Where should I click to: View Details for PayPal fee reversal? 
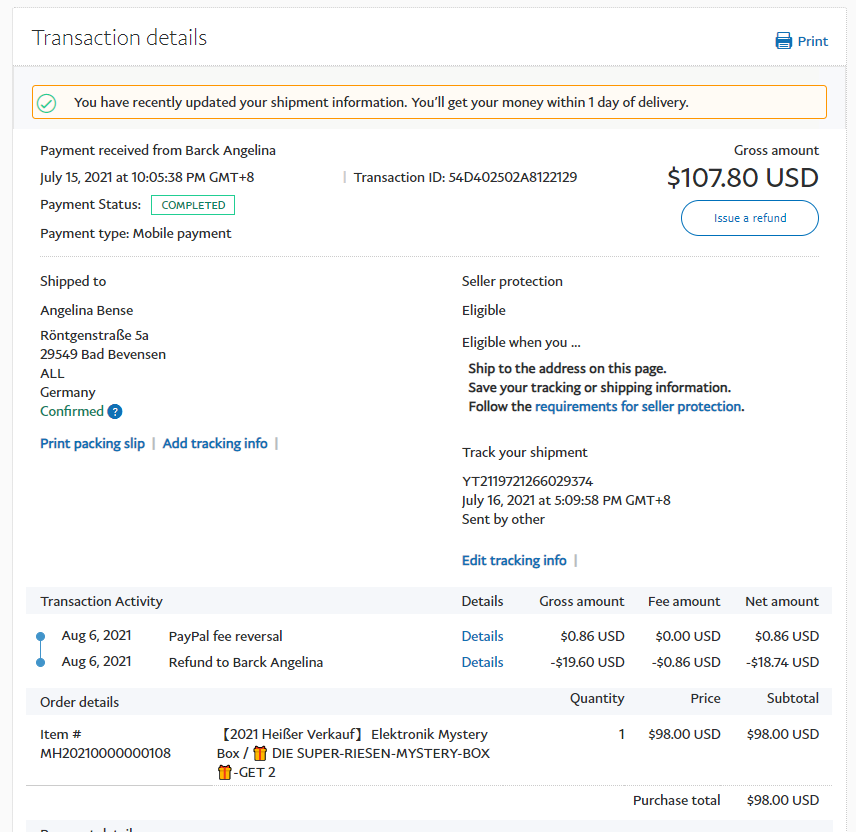tap(482, 636)
